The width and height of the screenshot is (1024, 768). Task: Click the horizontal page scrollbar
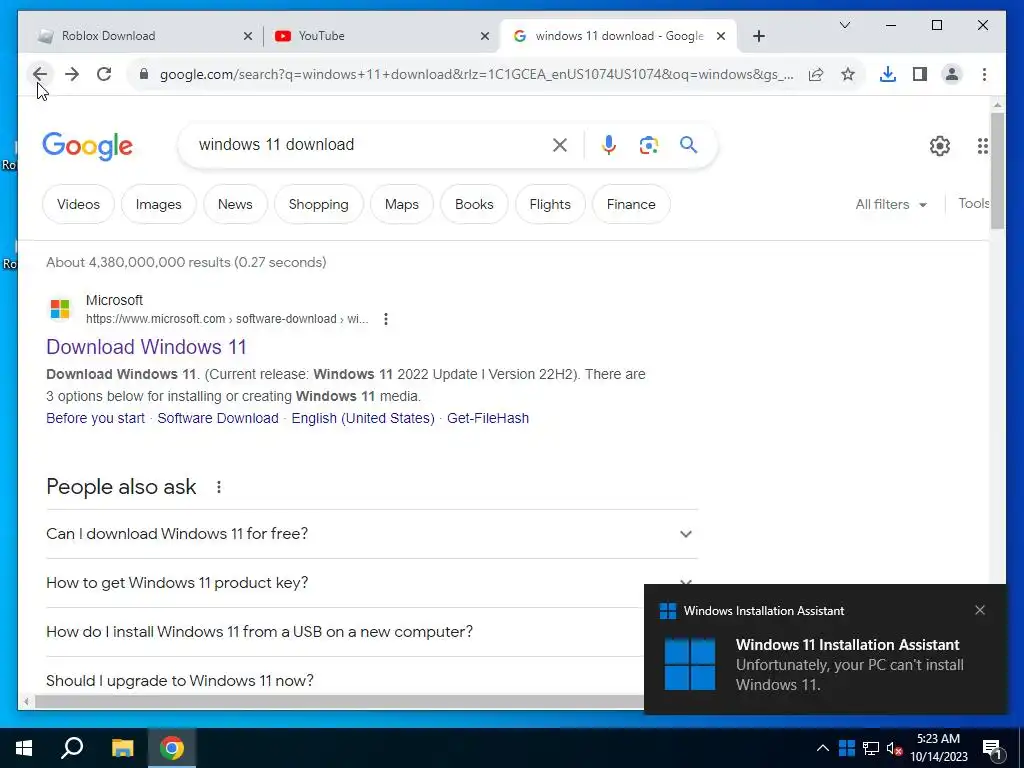340,702
